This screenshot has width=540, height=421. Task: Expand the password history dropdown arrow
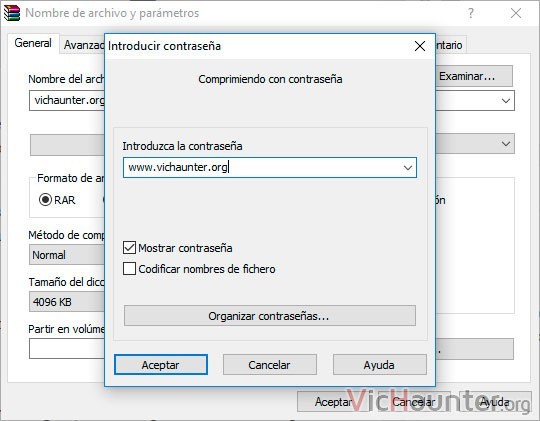pos(408,168)
